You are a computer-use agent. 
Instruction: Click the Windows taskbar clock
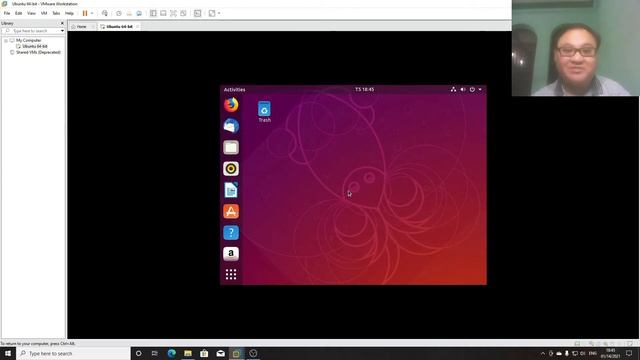point(611,353)
